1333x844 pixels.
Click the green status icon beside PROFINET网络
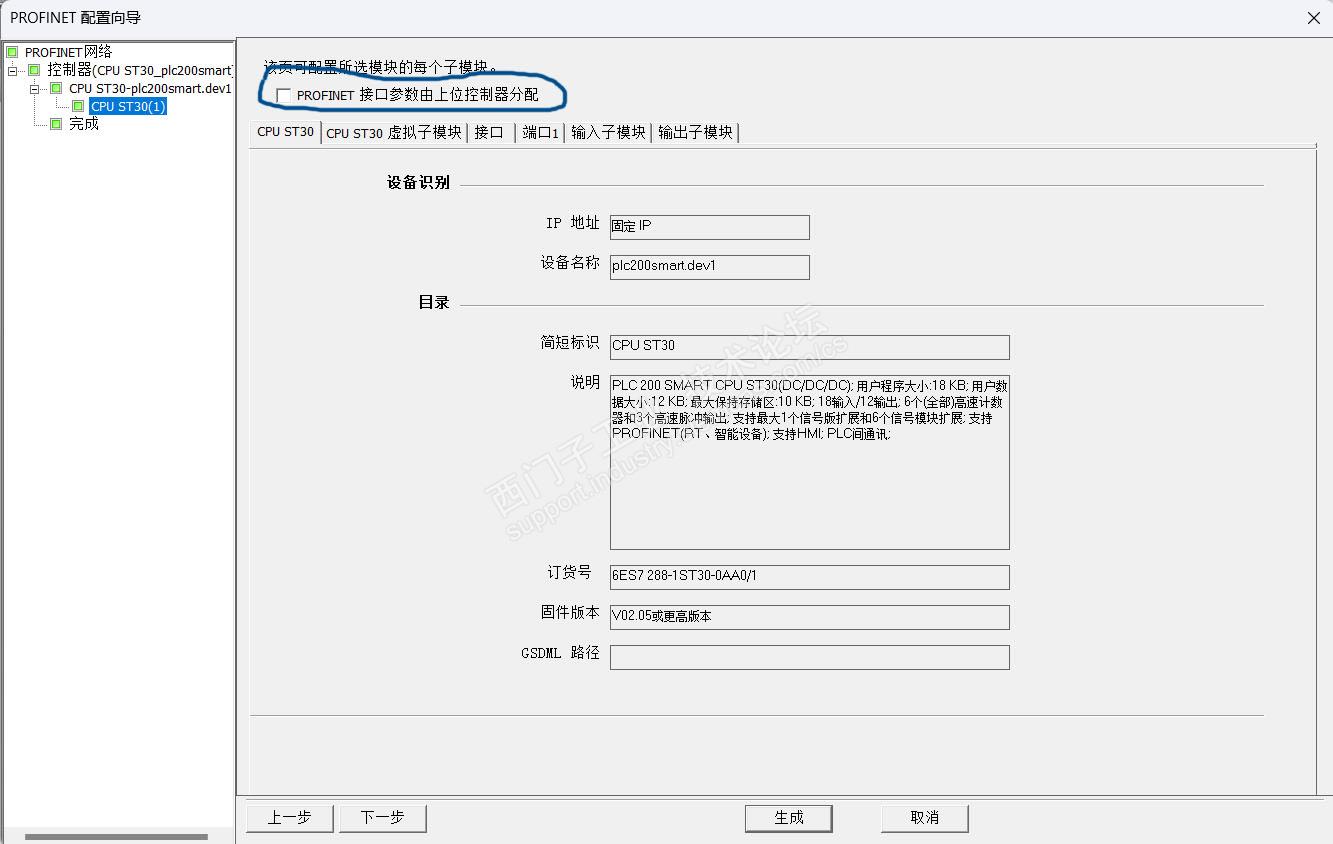click(12, 52)
